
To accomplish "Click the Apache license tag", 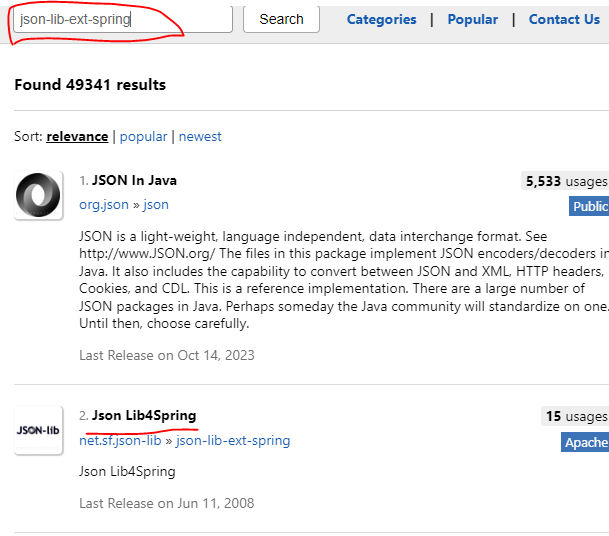I will pos(585,442).
